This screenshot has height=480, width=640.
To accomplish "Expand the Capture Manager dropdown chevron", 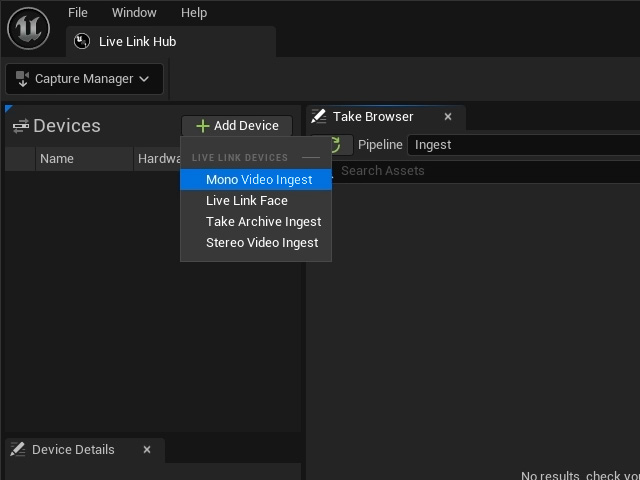I will pos(144,79).
